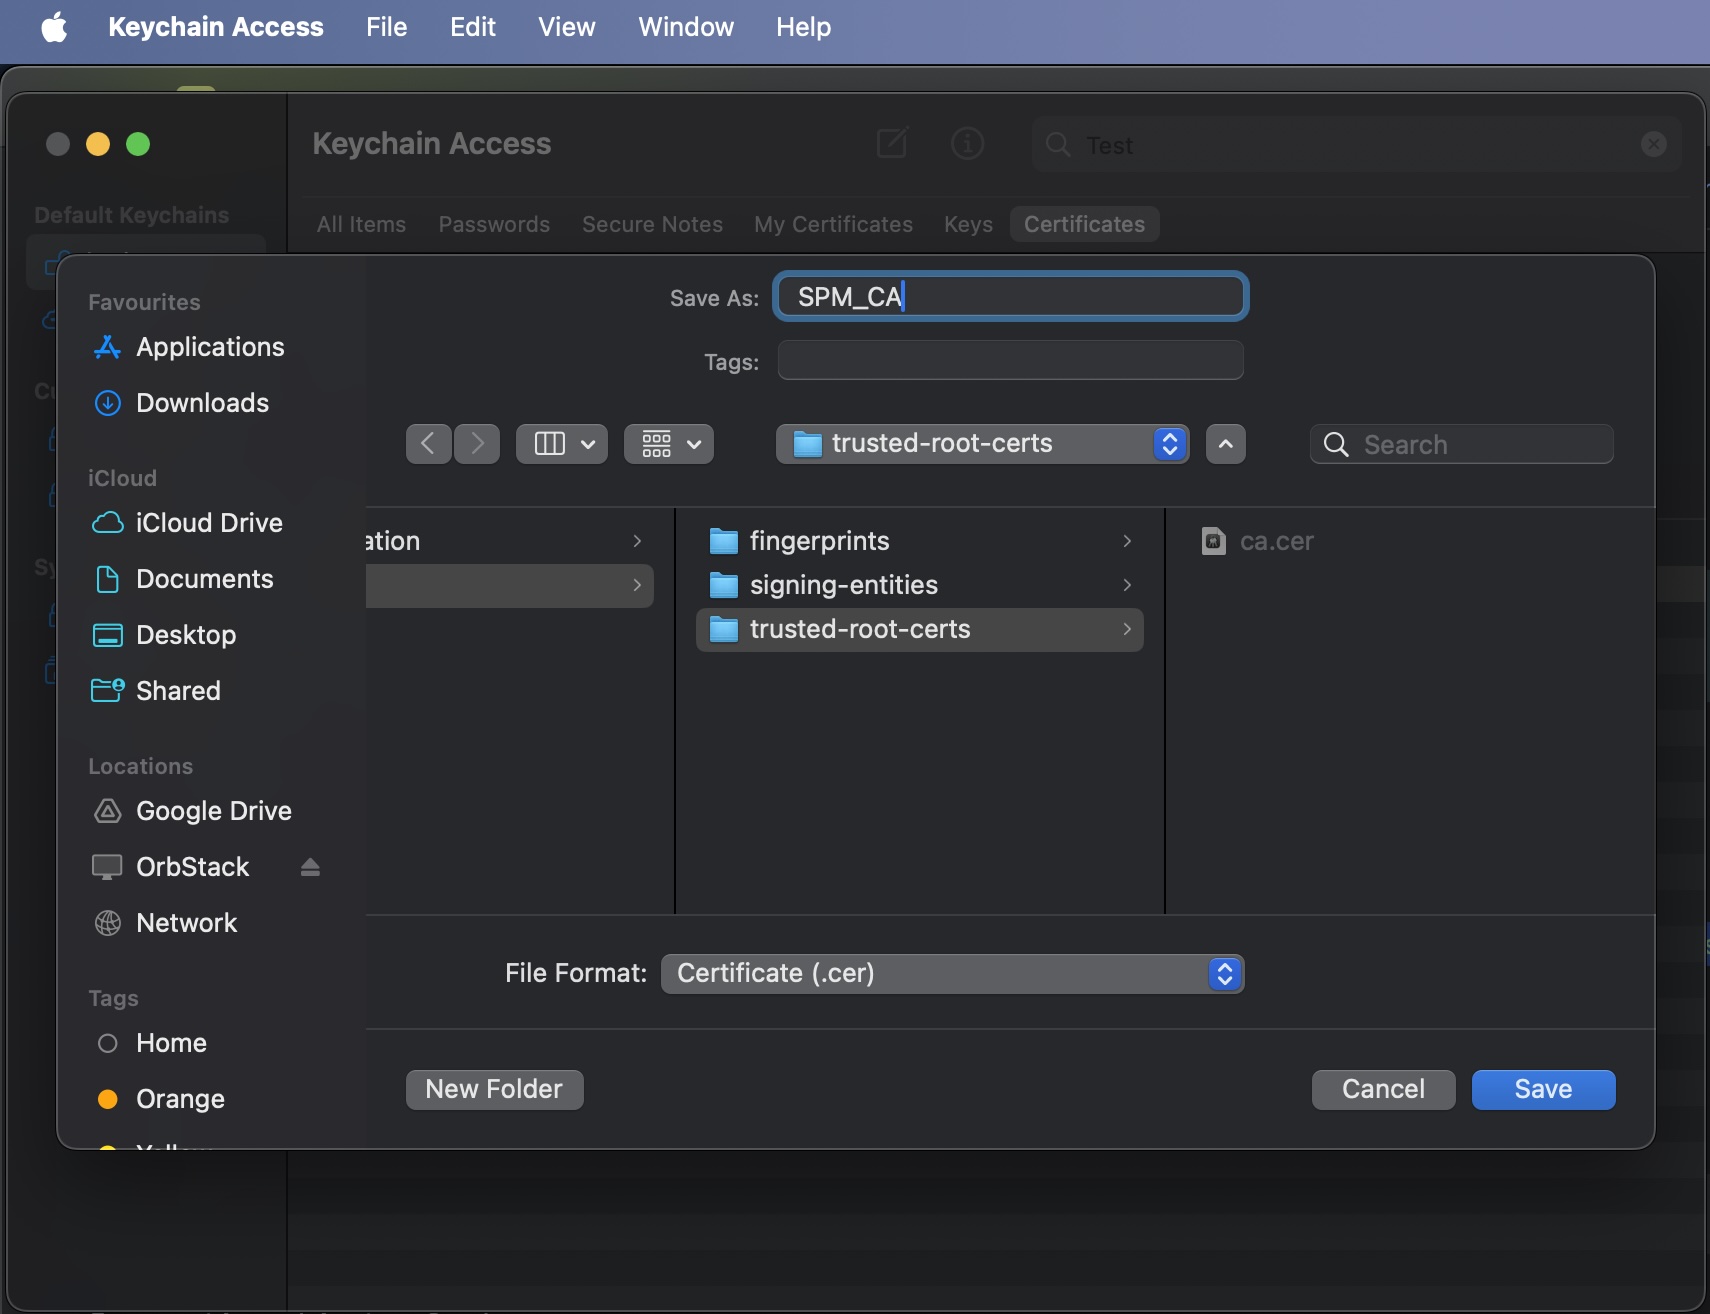Open Shared in the sidebar

click(156, 691)
